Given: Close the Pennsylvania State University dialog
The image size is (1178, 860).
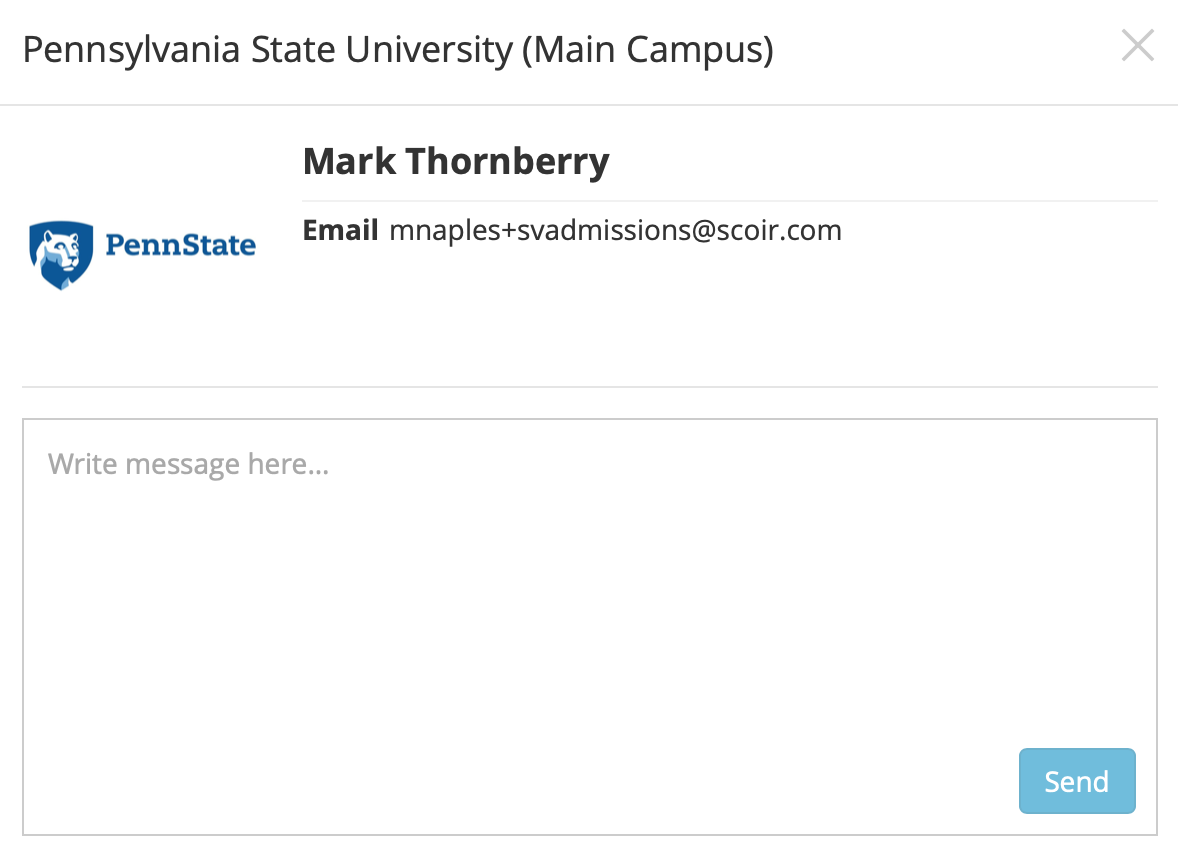Looking at the screenshot, I should pyautogui.click(x=1137, y=46).
